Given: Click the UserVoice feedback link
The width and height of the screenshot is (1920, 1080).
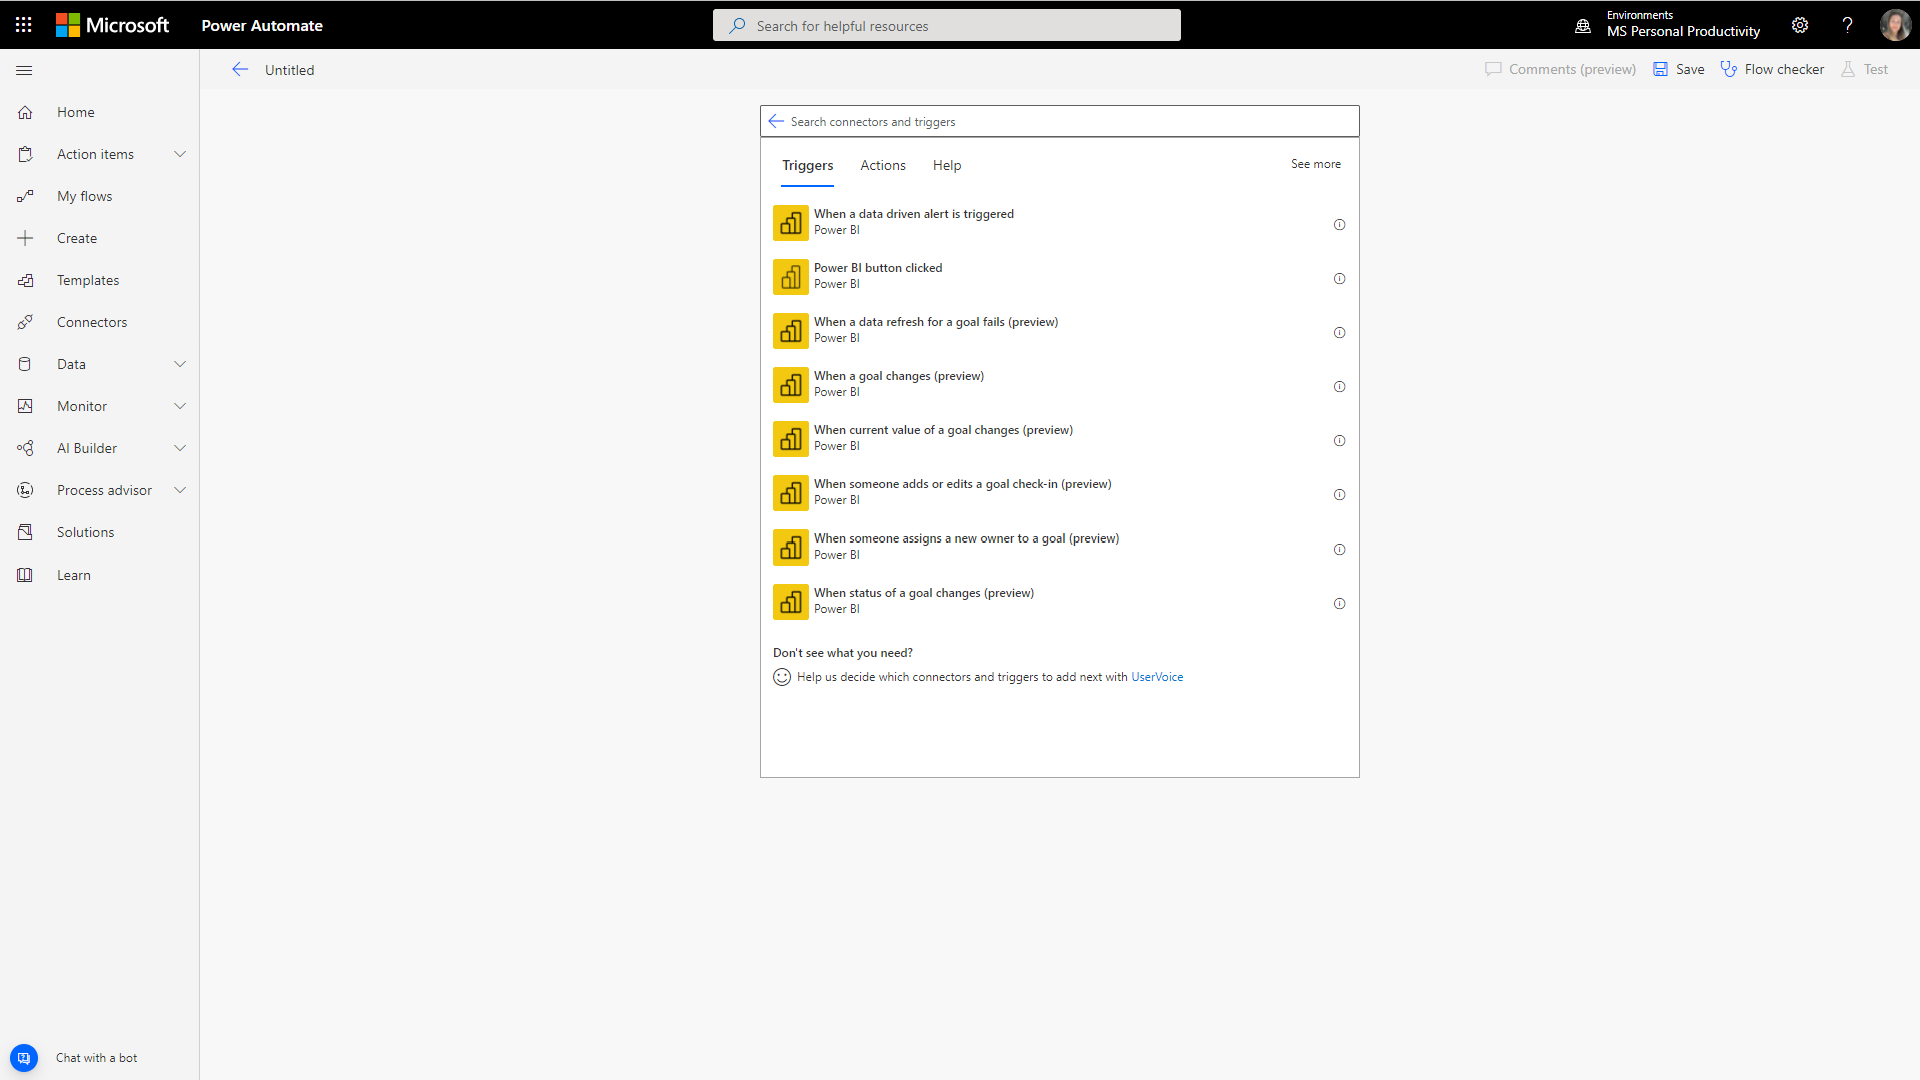Looking at the screenshot, I should click(x=1156, y=676).
